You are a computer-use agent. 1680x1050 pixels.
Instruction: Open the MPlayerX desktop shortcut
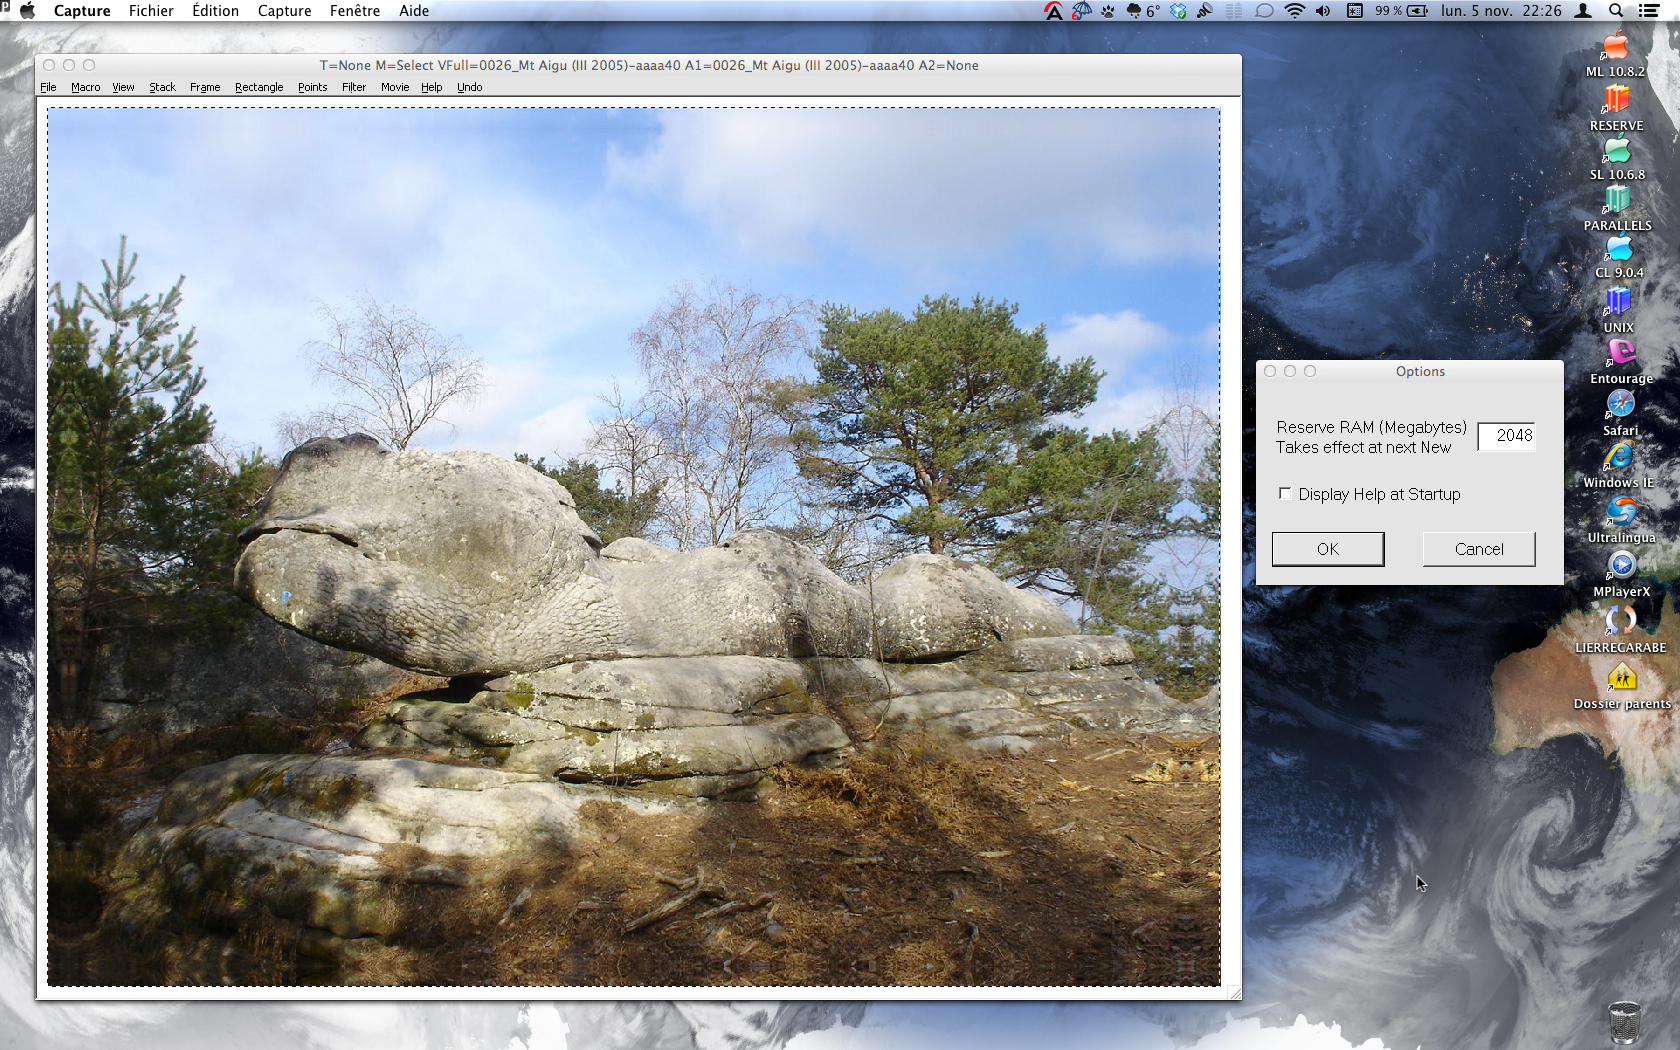(1621, 566)
